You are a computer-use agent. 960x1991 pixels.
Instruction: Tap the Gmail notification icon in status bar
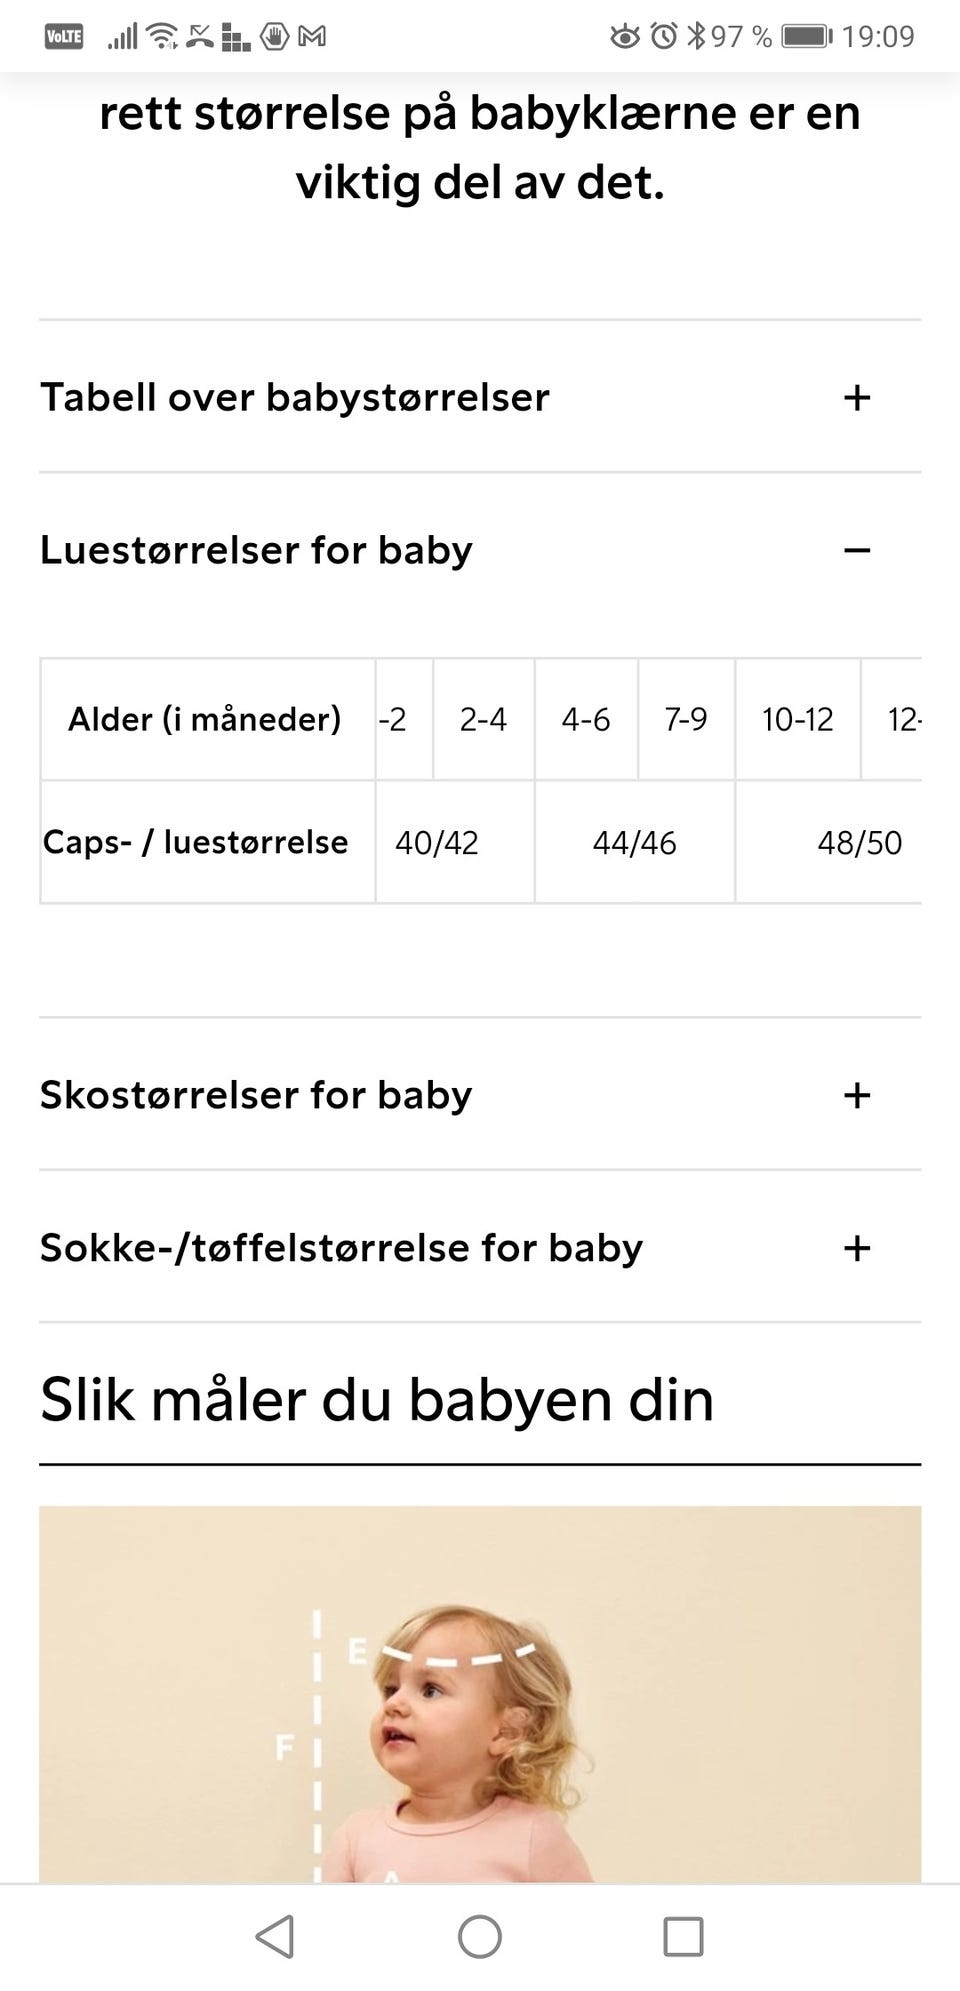pyautogui.click(x=313, y=37)
